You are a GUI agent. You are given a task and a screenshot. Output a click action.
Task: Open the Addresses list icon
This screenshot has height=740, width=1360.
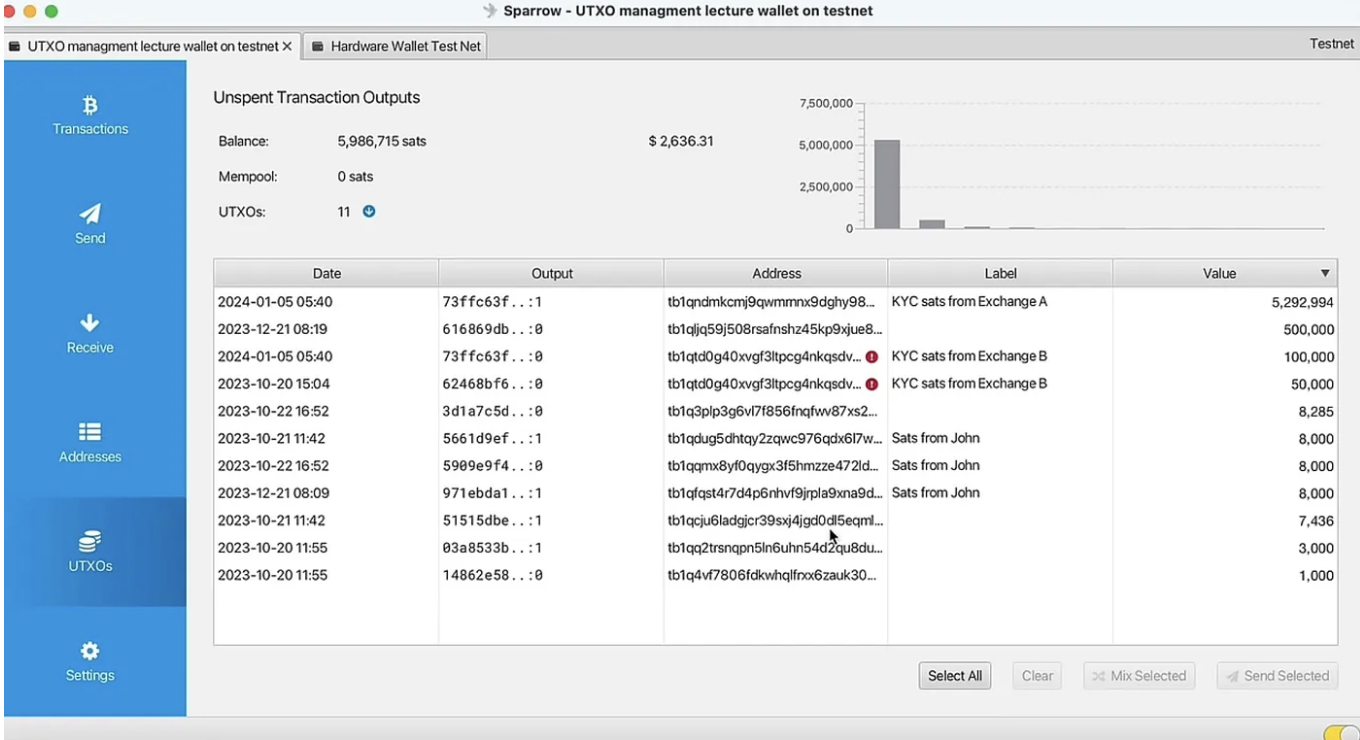click(90, 432)
